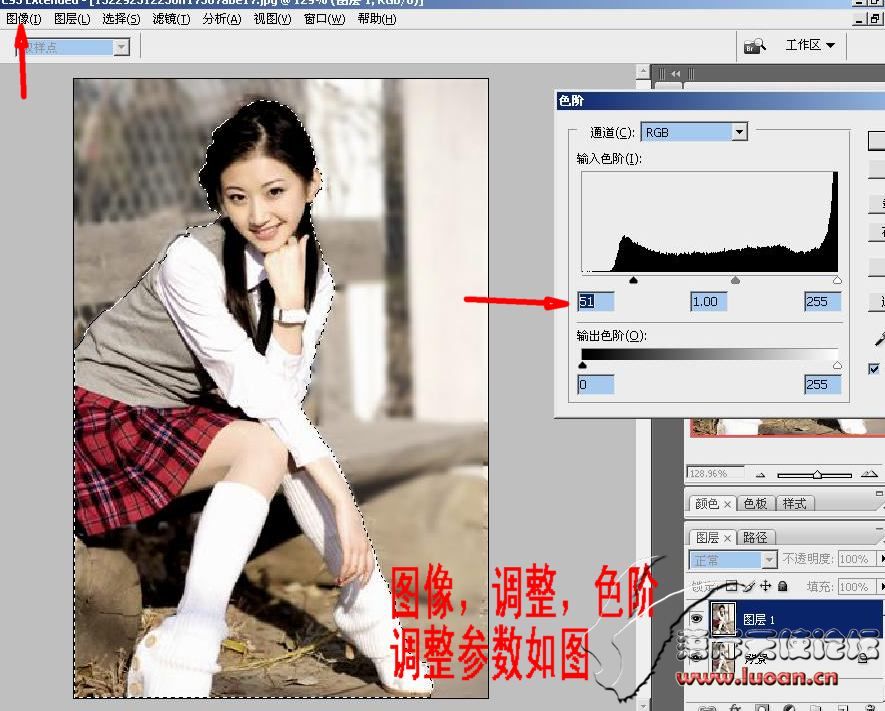Expand the 取样点 sample size dropdown
Viewport: 885px width, 711px height.
tap(121, 47)
